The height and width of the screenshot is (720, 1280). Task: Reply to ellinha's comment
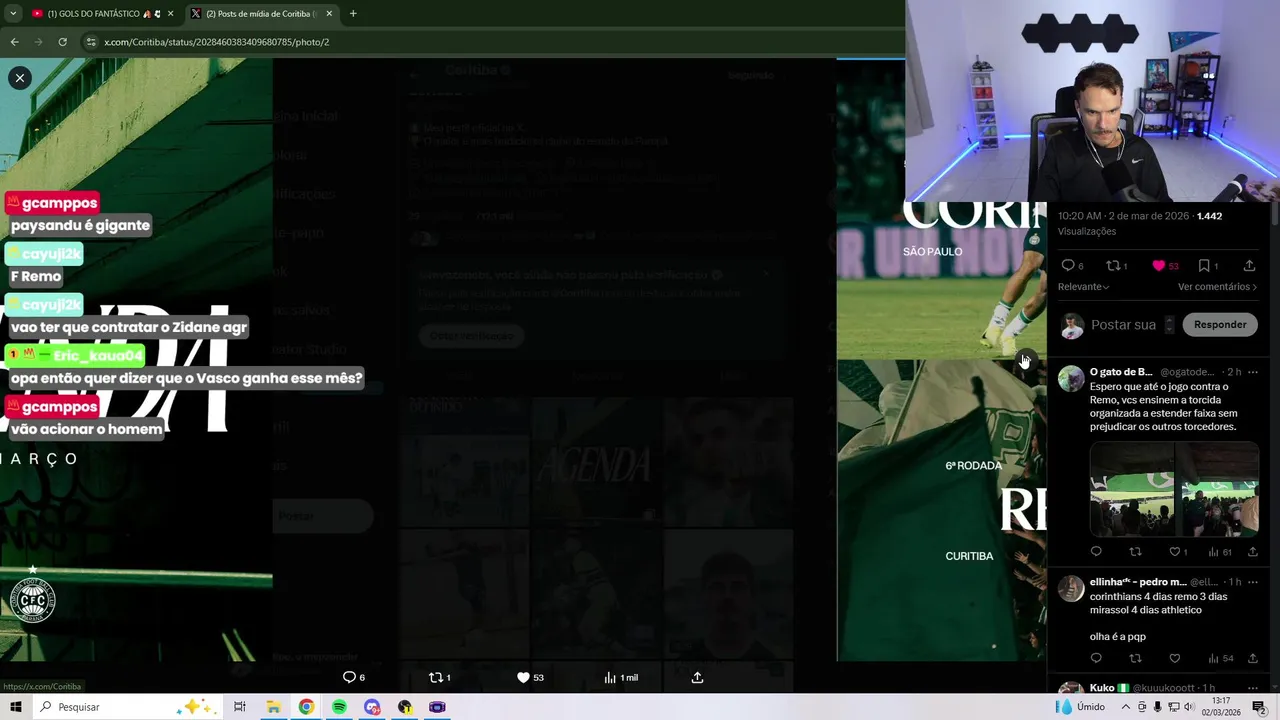point(1096,658)
